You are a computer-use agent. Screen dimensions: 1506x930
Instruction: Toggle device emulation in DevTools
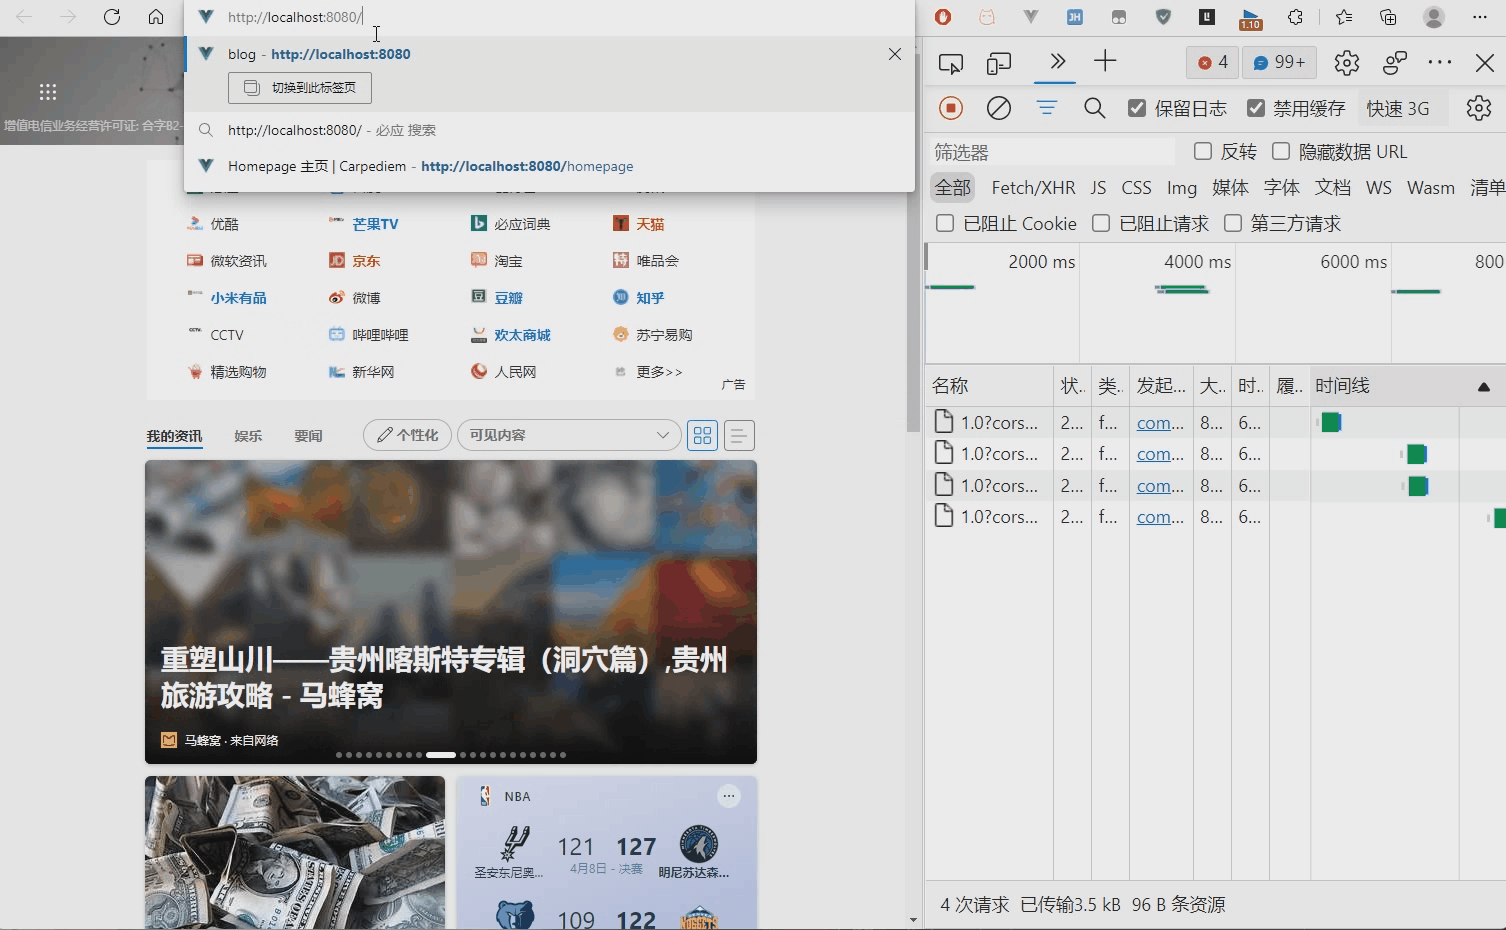pos(999,63)
